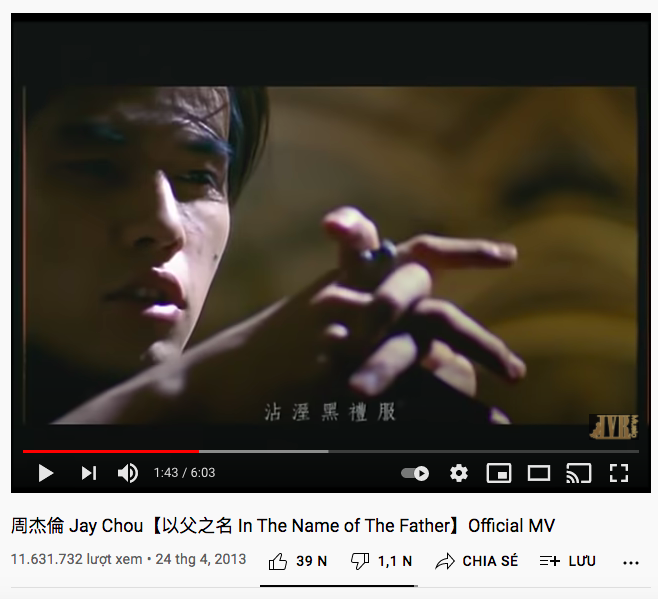
Task: Toggle the autoplay switch
Action: 415,473
